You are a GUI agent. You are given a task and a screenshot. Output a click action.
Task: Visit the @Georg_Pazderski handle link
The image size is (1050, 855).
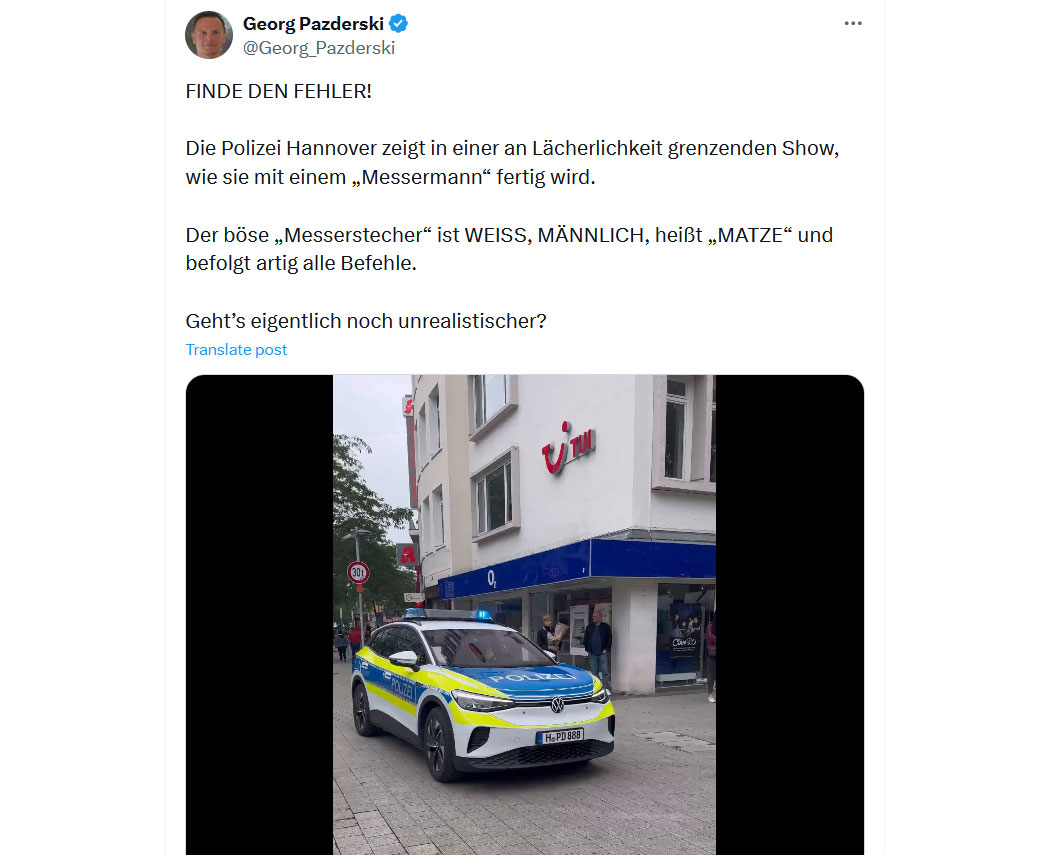click(x=319, y=48)
